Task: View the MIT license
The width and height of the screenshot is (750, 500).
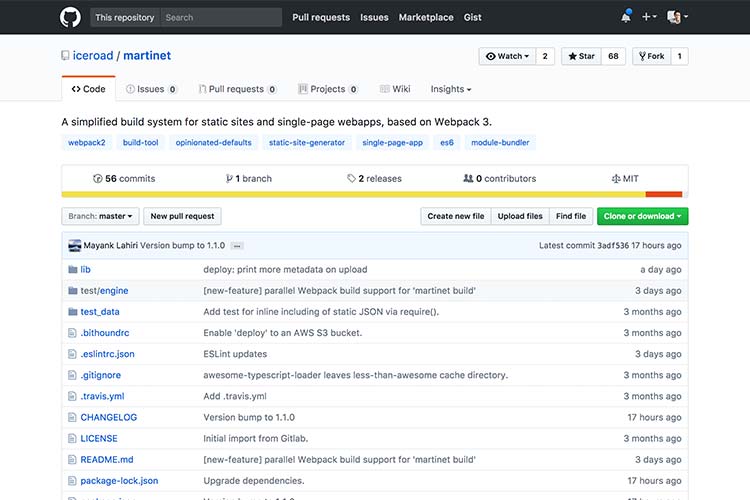Action: (x=625, y=178)
